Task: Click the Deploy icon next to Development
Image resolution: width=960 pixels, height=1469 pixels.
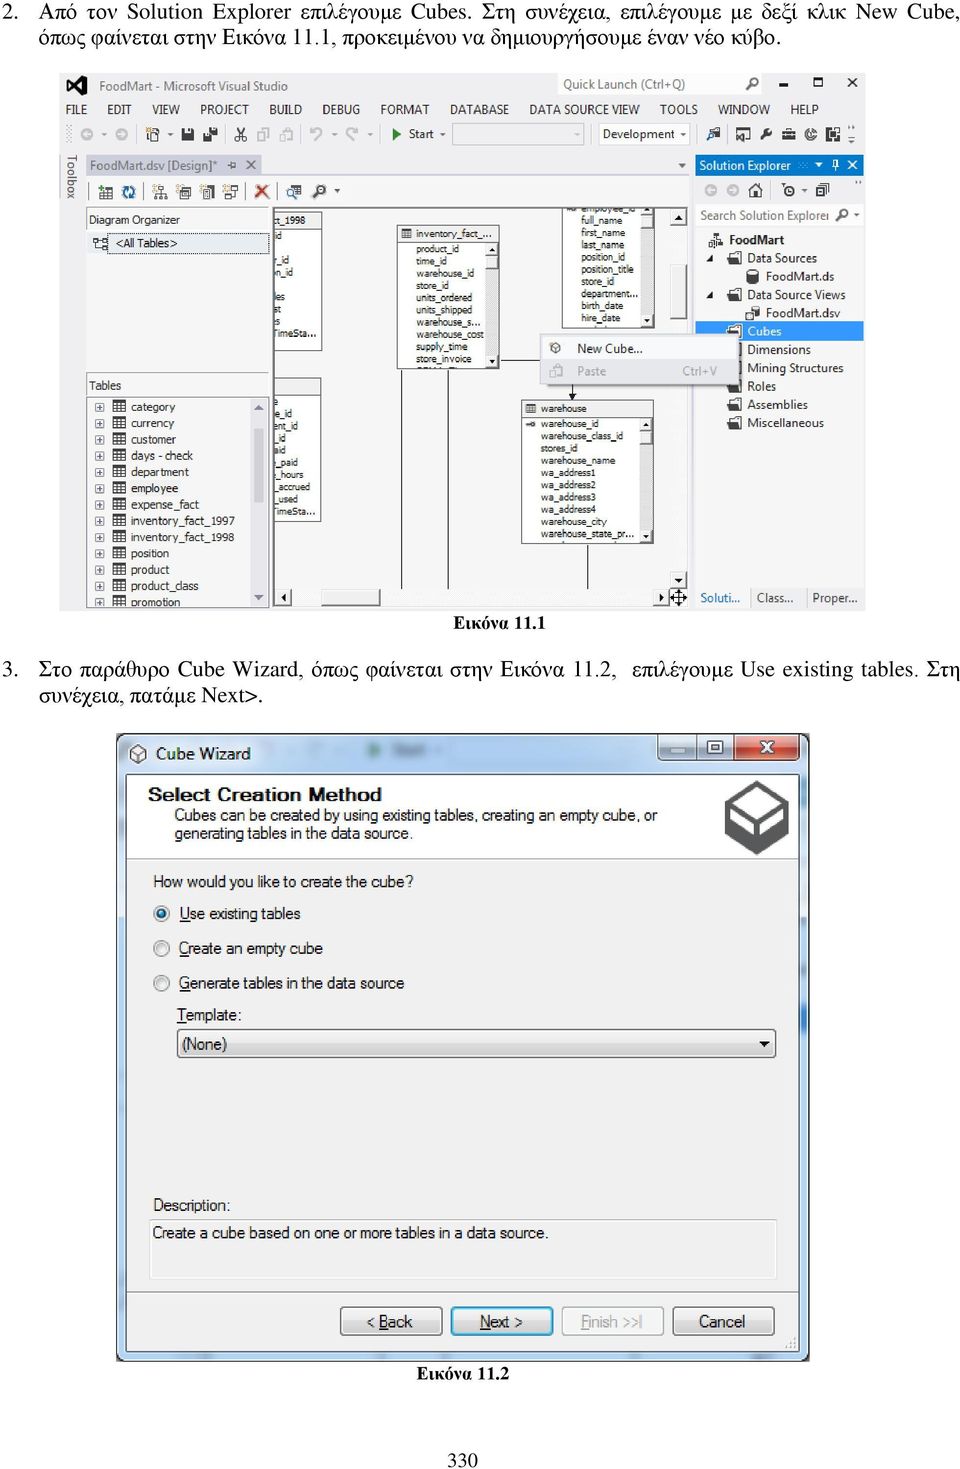Action: 713,134
